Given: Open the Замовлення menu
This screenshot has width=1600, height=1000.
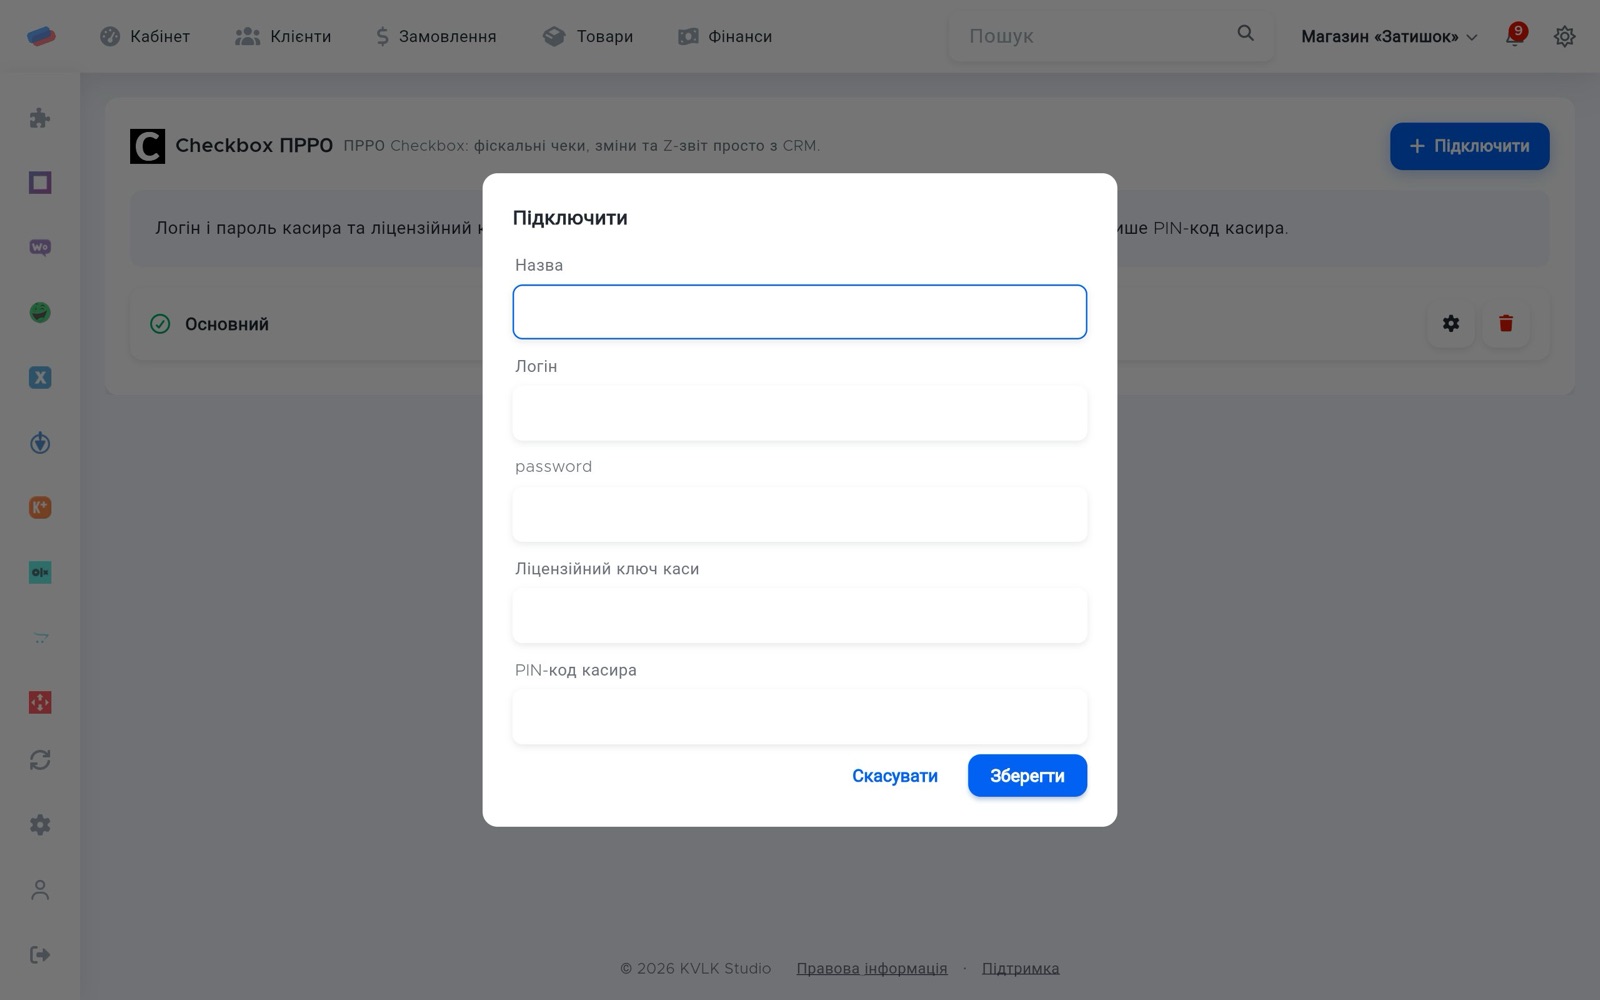Looking at the screenshot, I should coord(436,37).
